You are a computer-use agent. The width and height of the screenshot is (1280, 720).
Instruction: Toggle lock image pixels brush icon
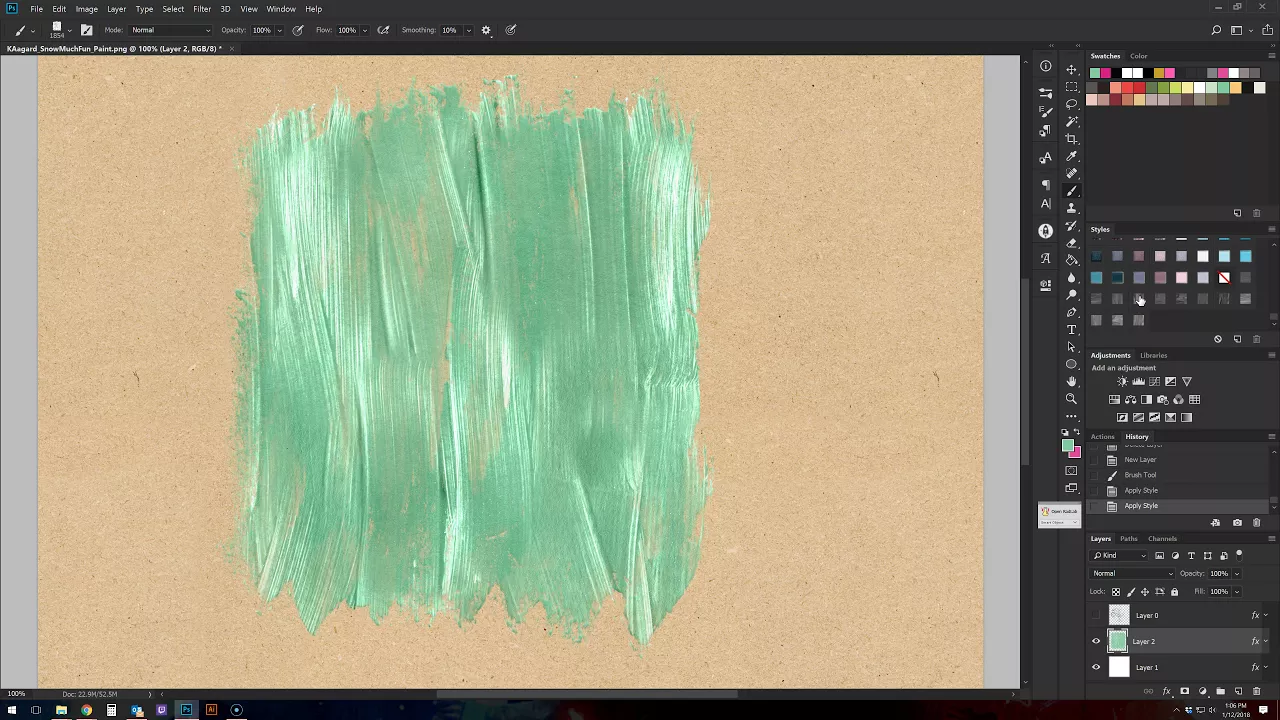(x=1131, y=592)
